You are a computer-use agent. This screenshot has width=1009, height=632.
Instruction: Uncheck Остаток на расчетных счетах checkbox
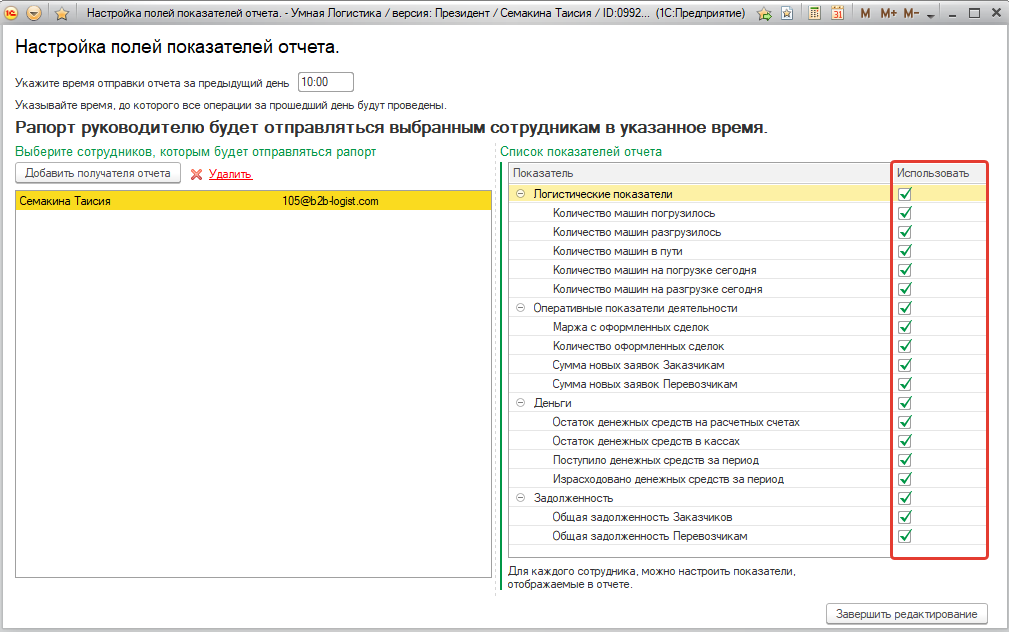(905, 422)
